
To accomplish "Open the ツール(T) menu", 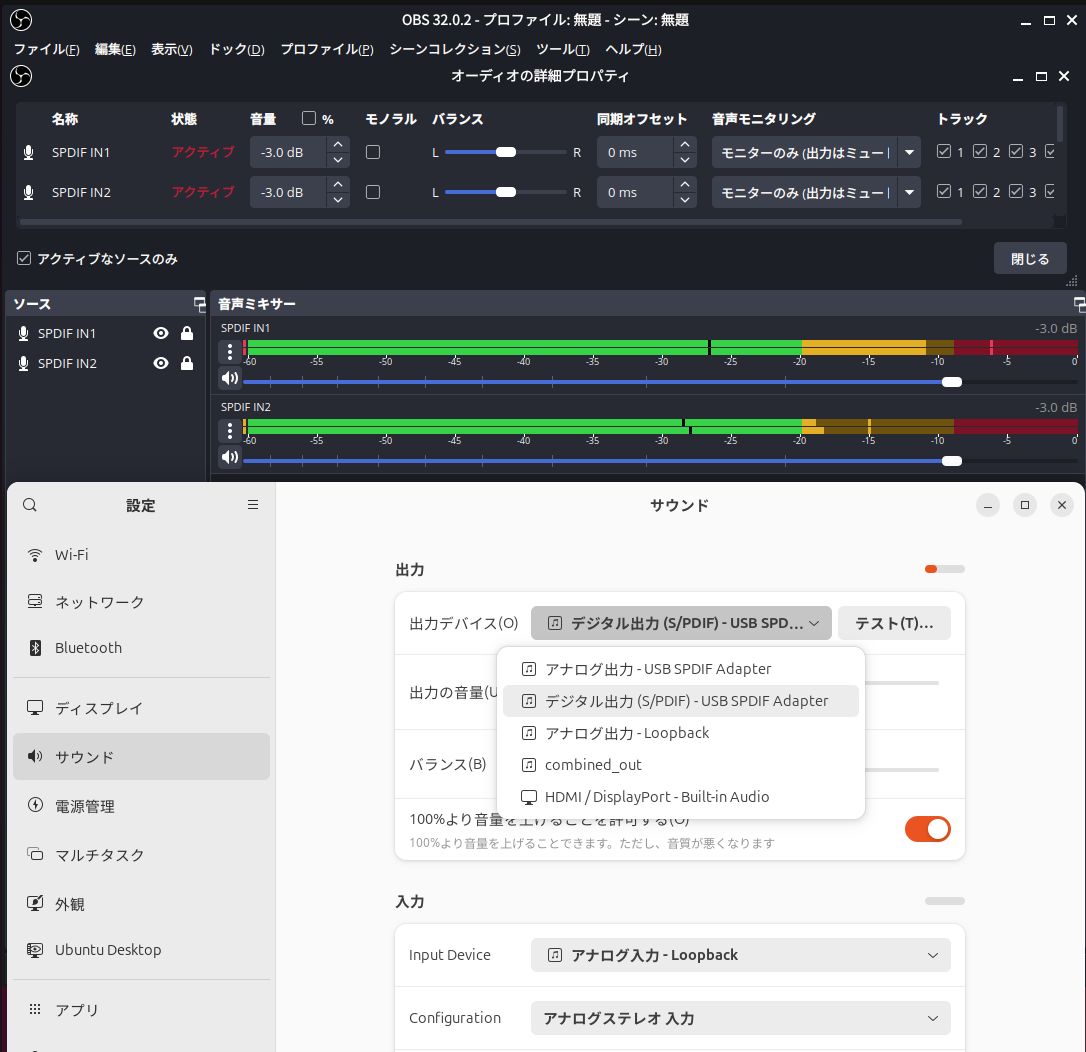I will point(562,49).
